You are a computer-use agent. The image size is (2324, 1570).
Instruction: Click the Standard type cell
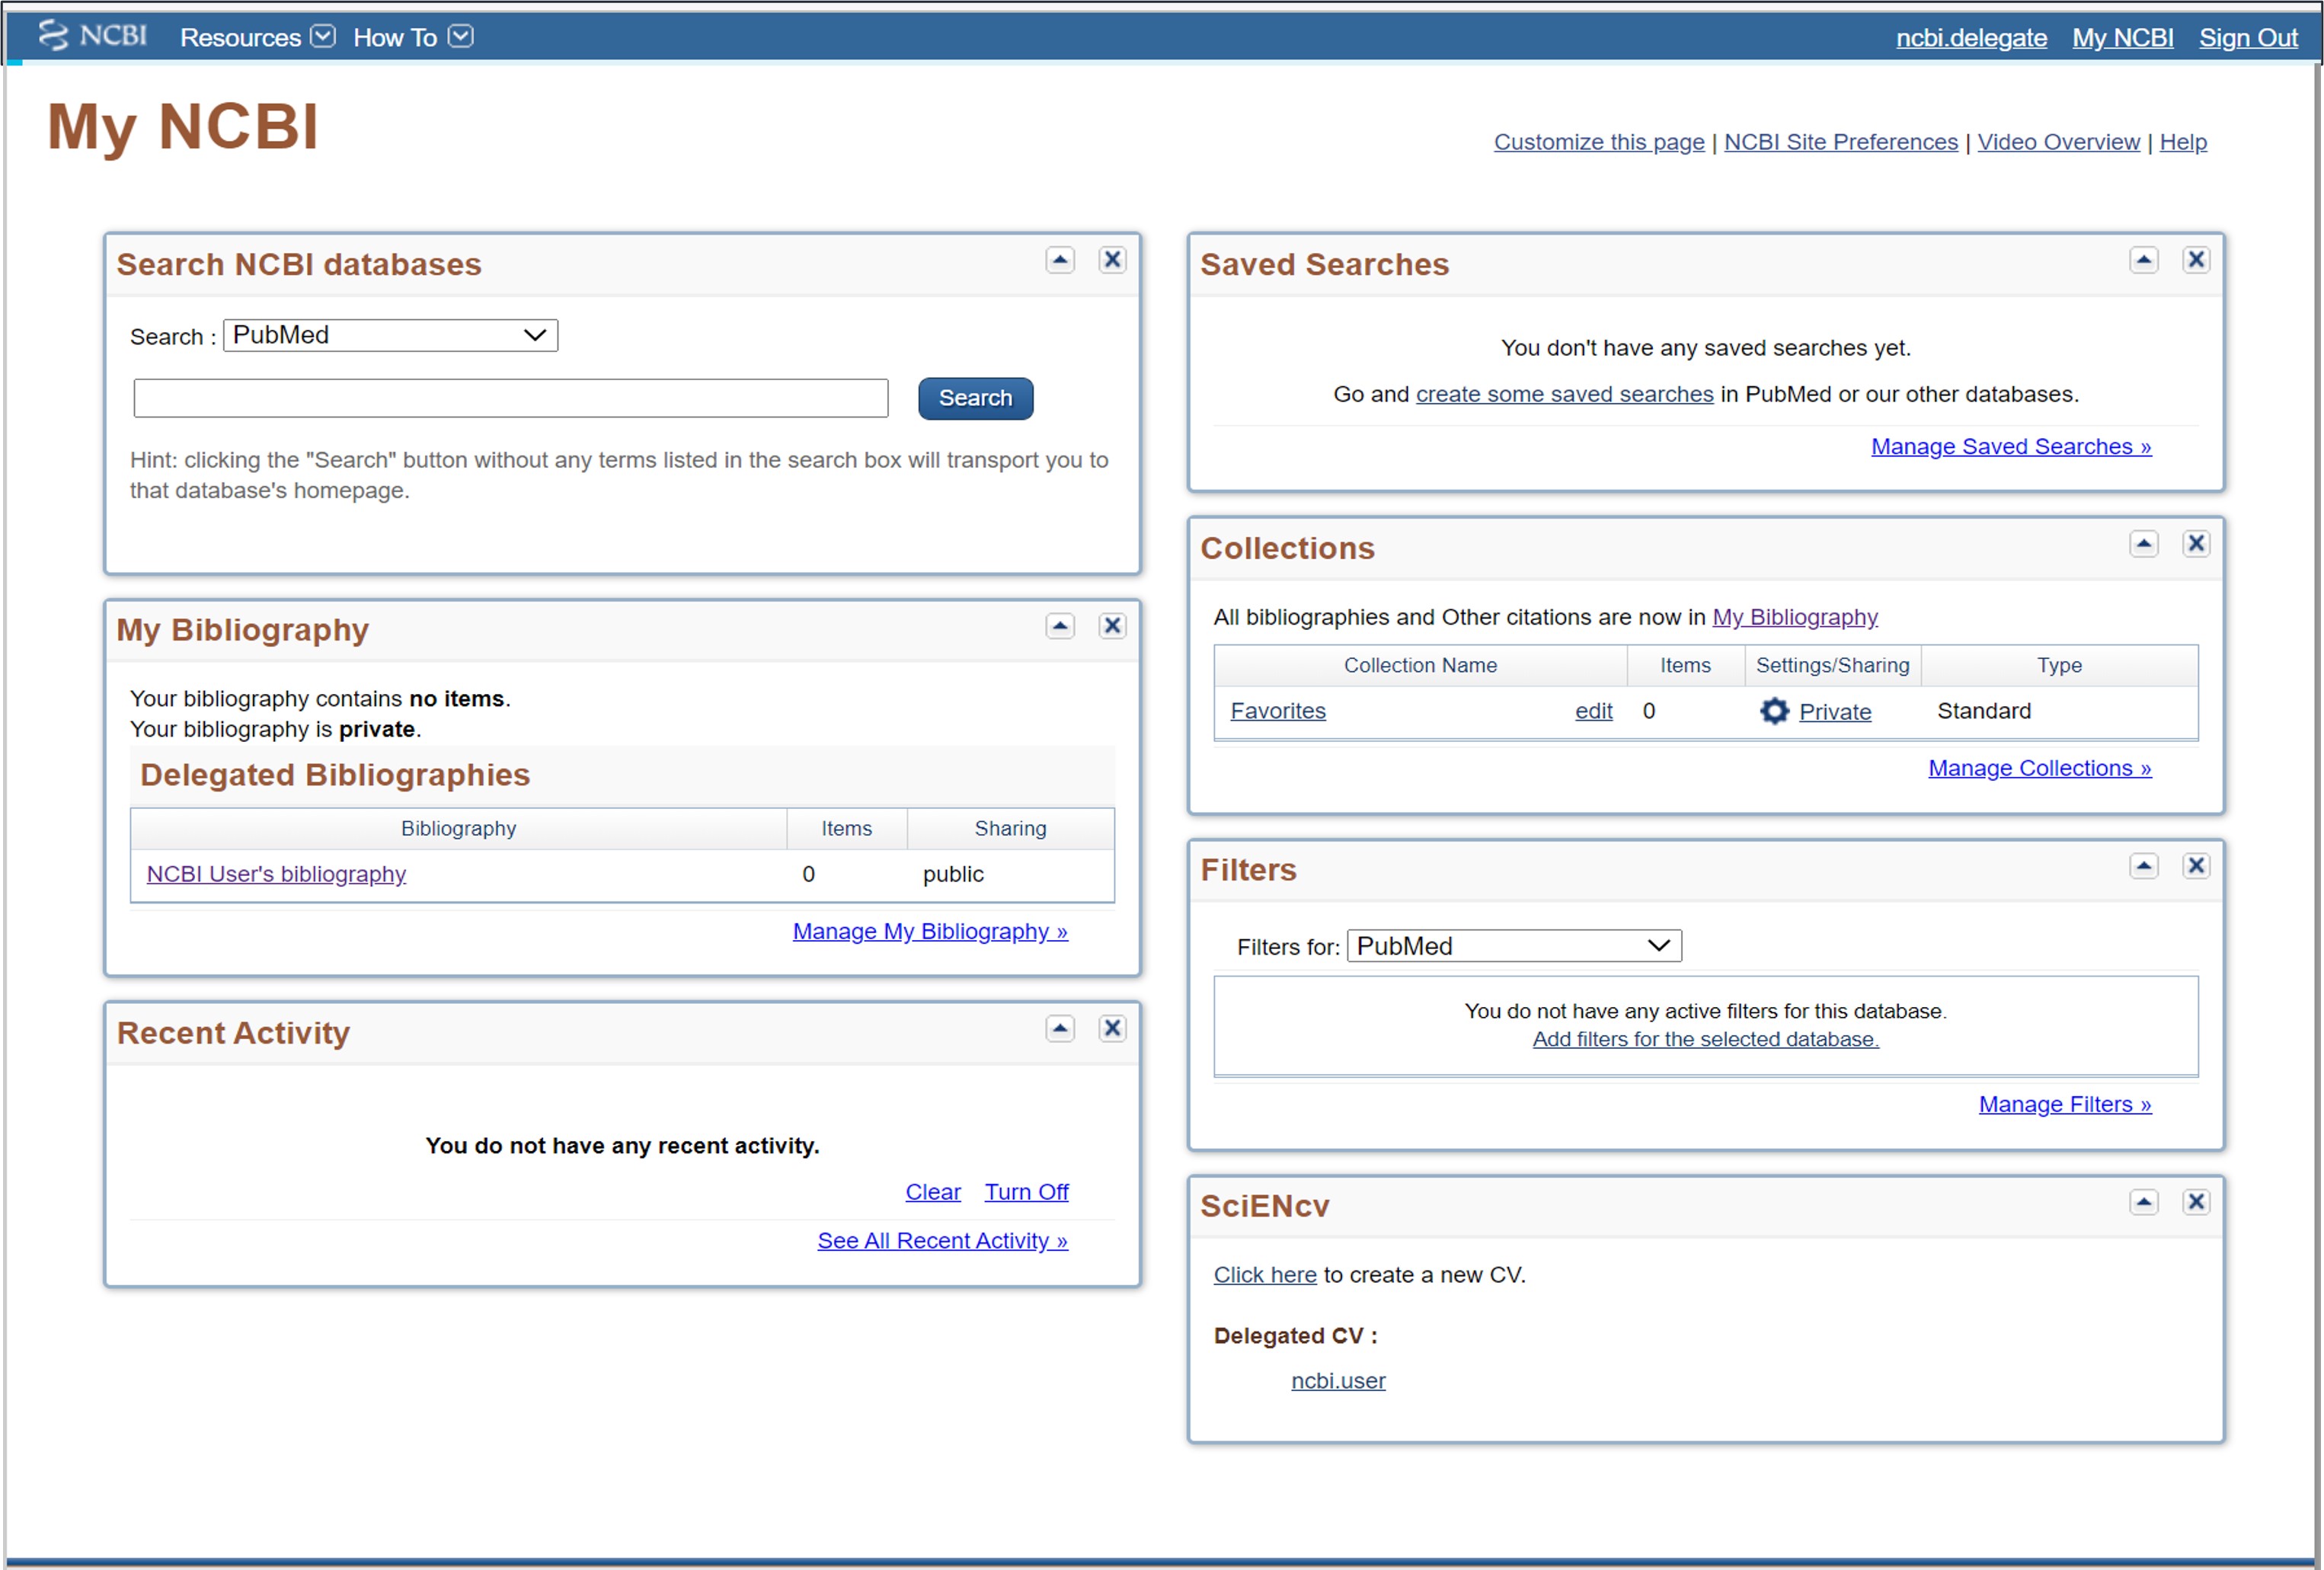point(1984,711)
